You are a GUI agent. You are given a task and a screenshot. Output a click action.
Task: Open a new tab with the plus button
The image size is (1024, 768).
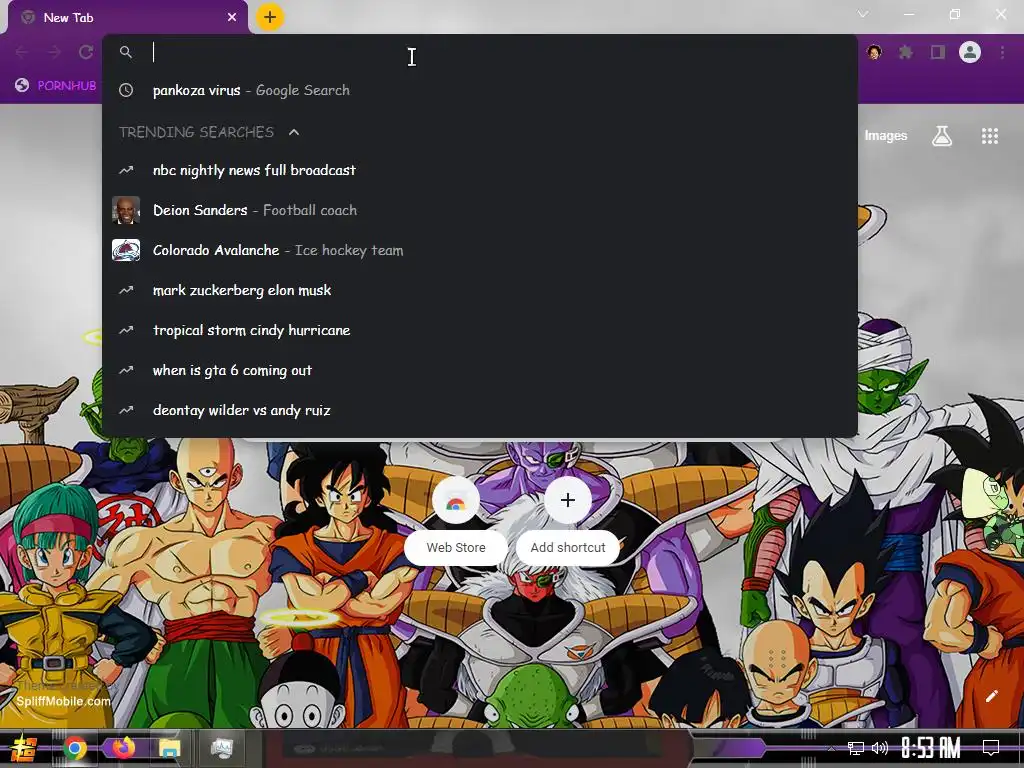[270, 17]
